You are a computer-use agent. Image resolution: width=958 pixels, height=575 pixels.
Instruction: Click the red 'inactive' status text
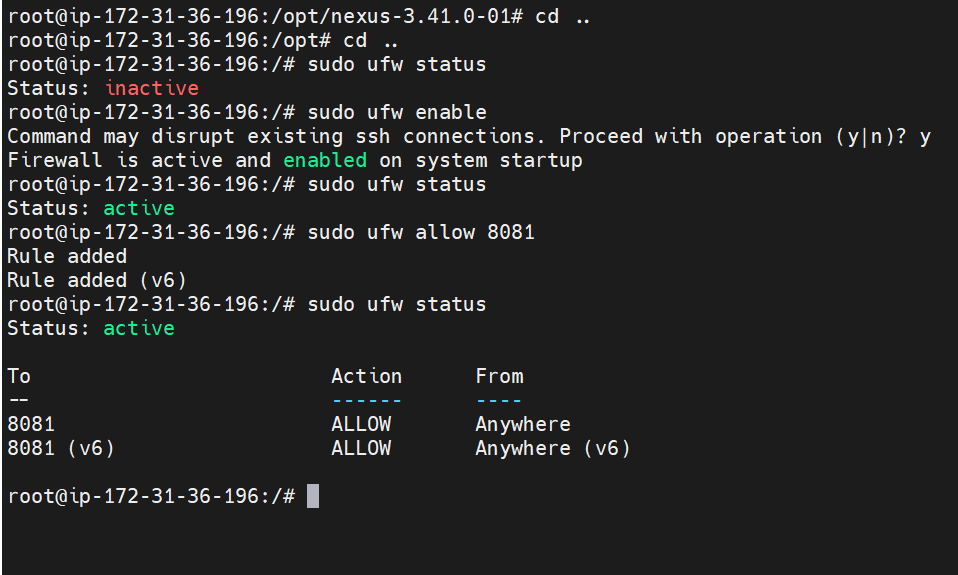point(152,88)
